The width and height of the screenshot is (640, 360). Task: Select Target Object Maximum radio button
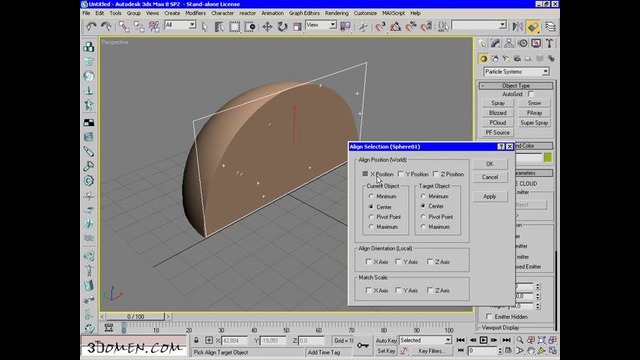[423, 227]
